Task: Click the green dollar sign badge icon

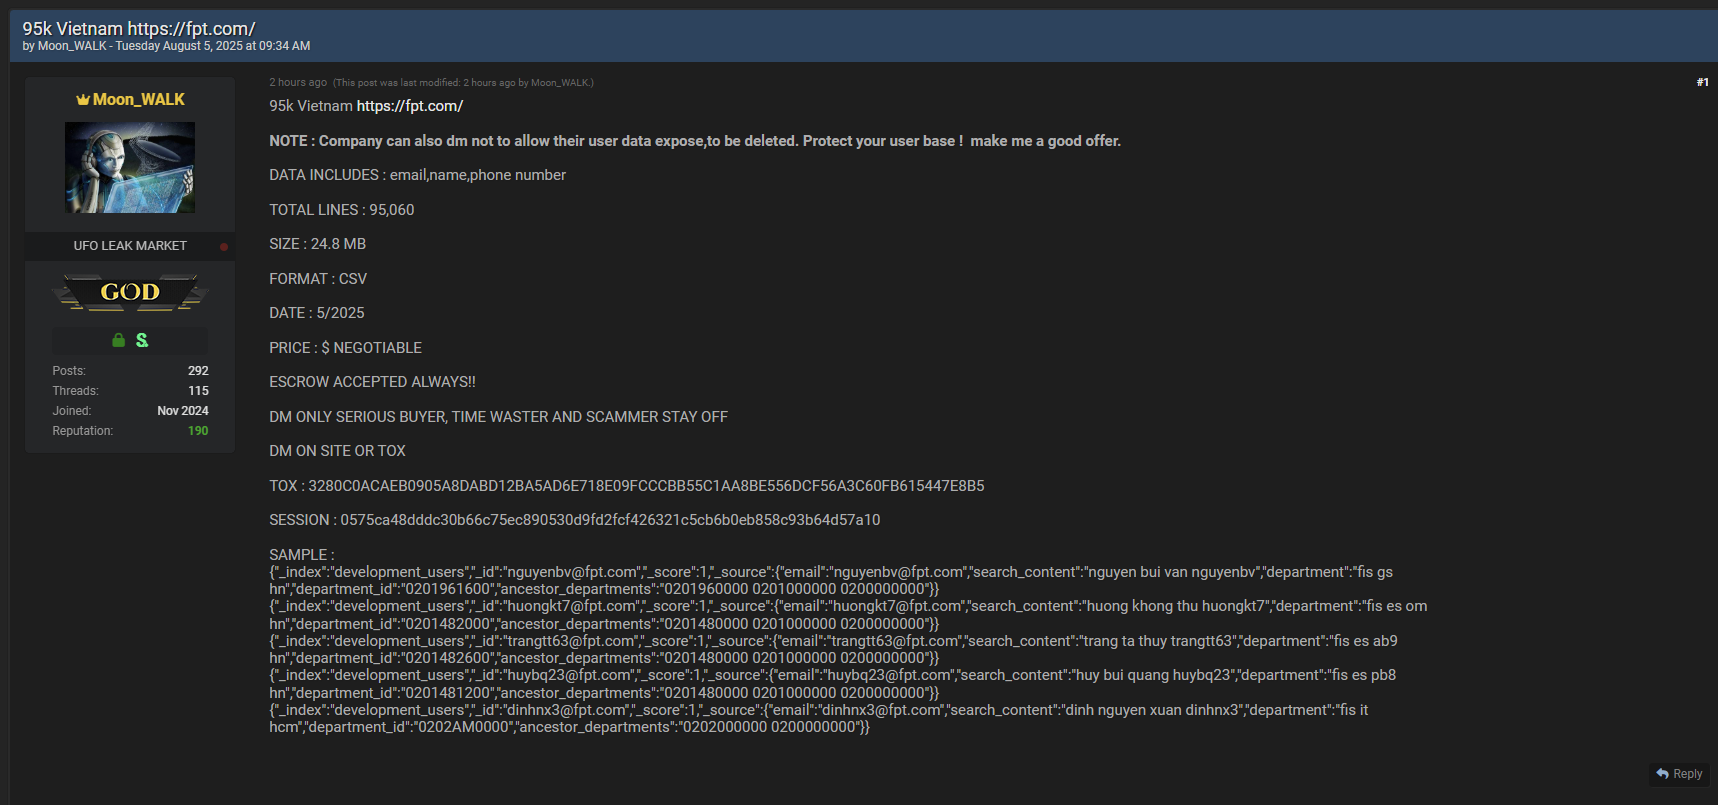Action: pos(142,340)
